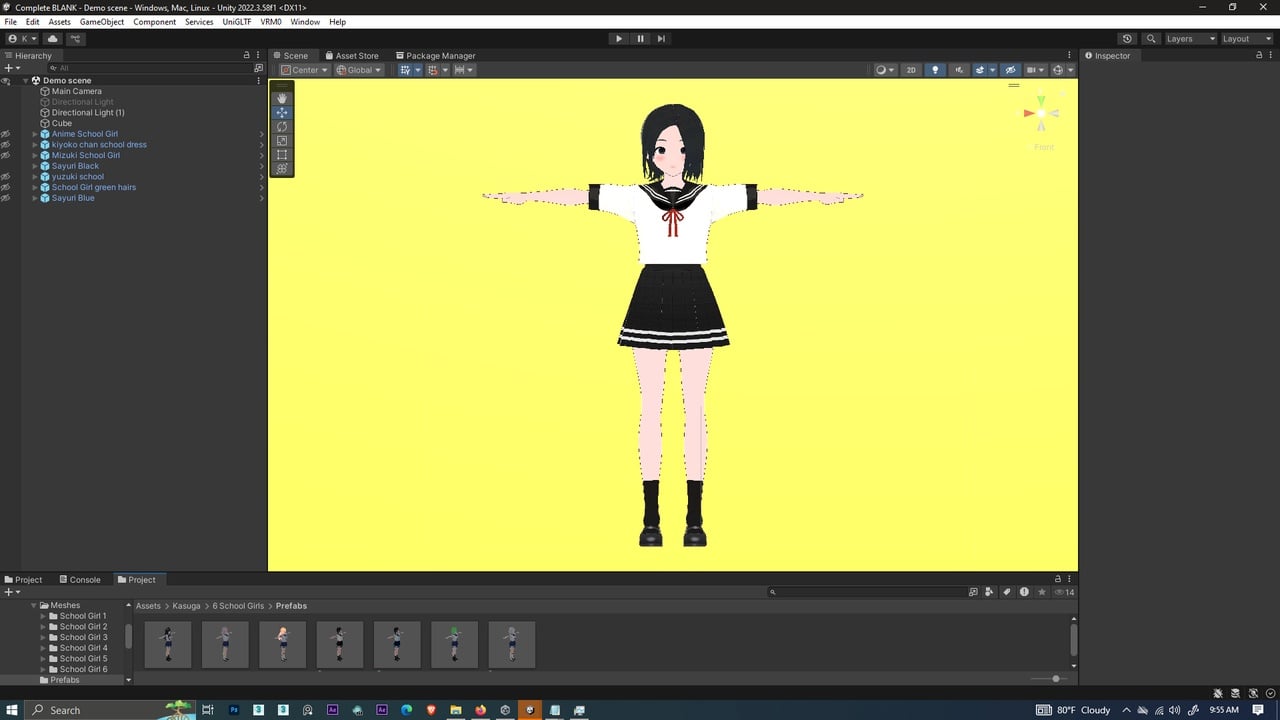1280x720 pixels.
Task: Expand Anime School Girl in Hierarchy
Action: (x=35, y=134)
